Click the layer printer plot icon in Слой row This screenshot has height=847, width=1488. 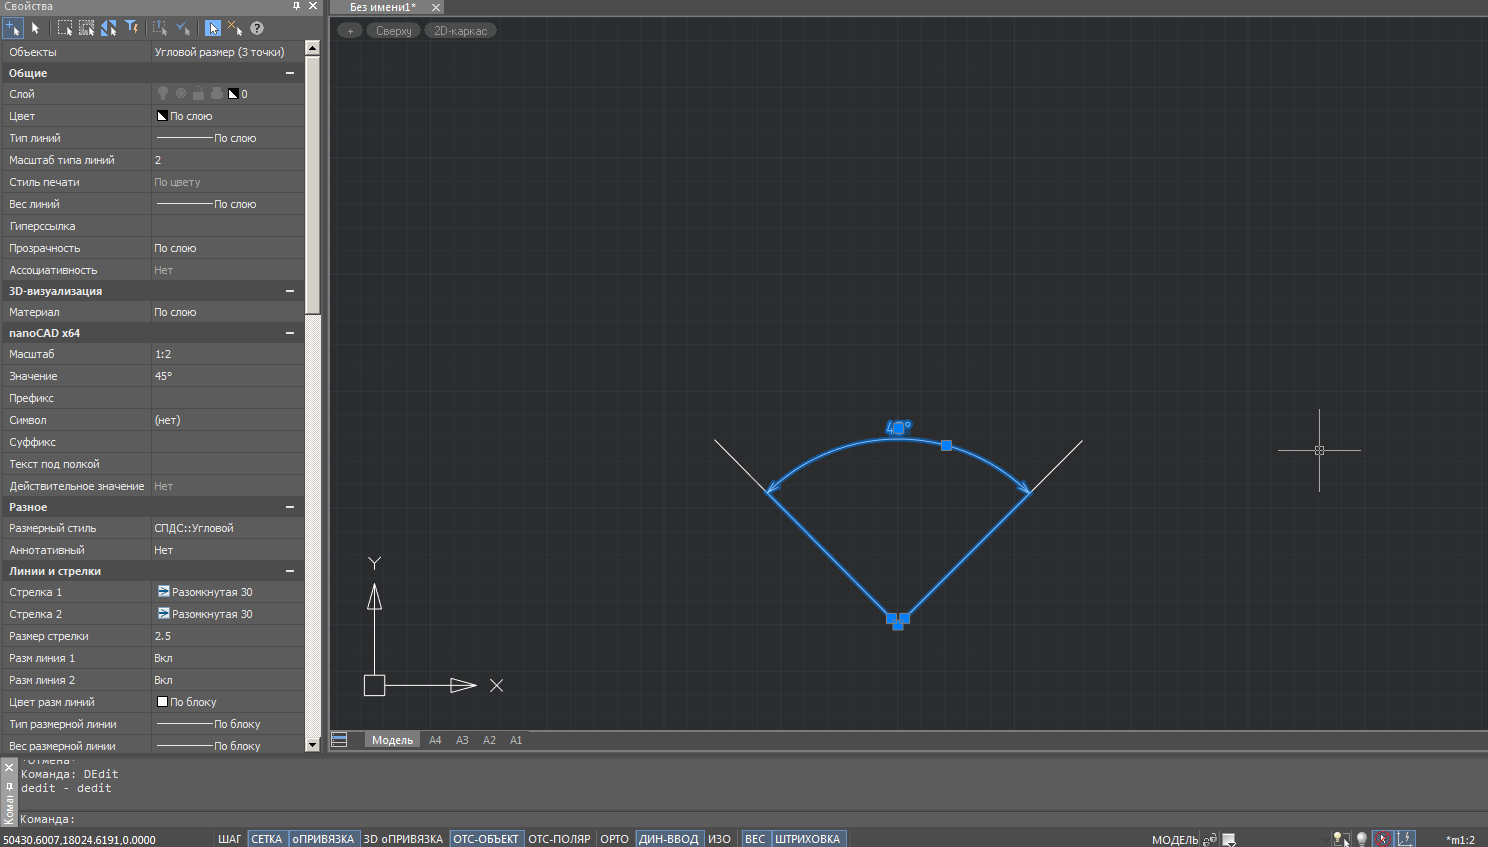click(217, 94)
